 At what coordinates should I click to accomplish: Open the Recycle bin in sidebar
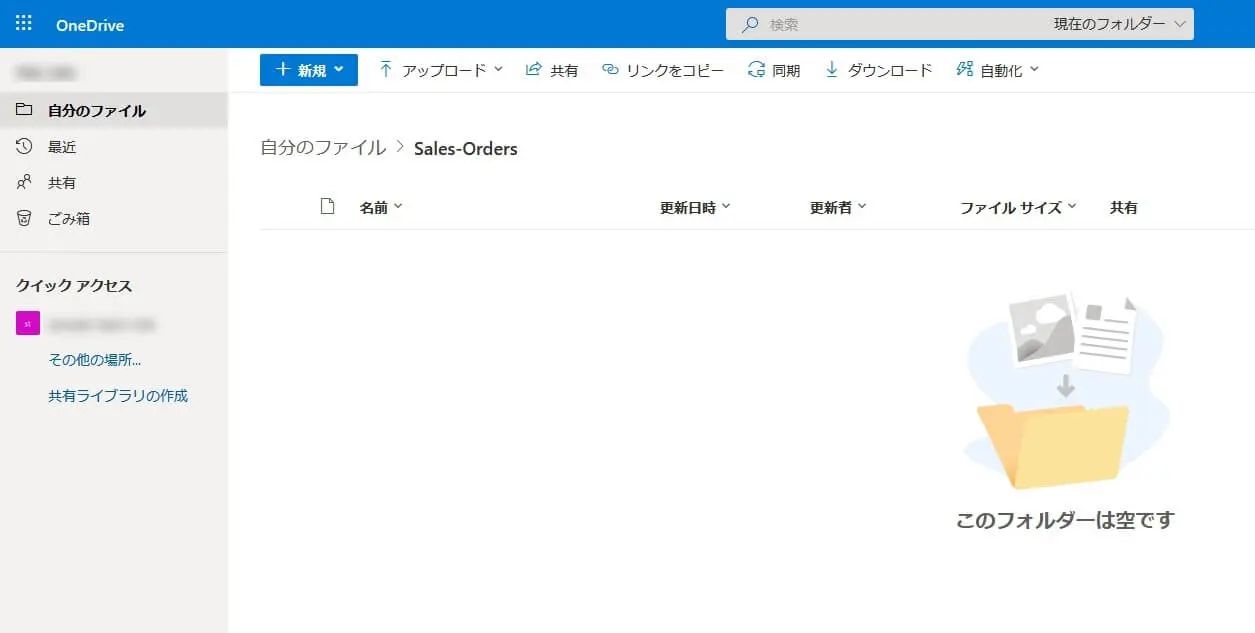click(x=68, y=218)
